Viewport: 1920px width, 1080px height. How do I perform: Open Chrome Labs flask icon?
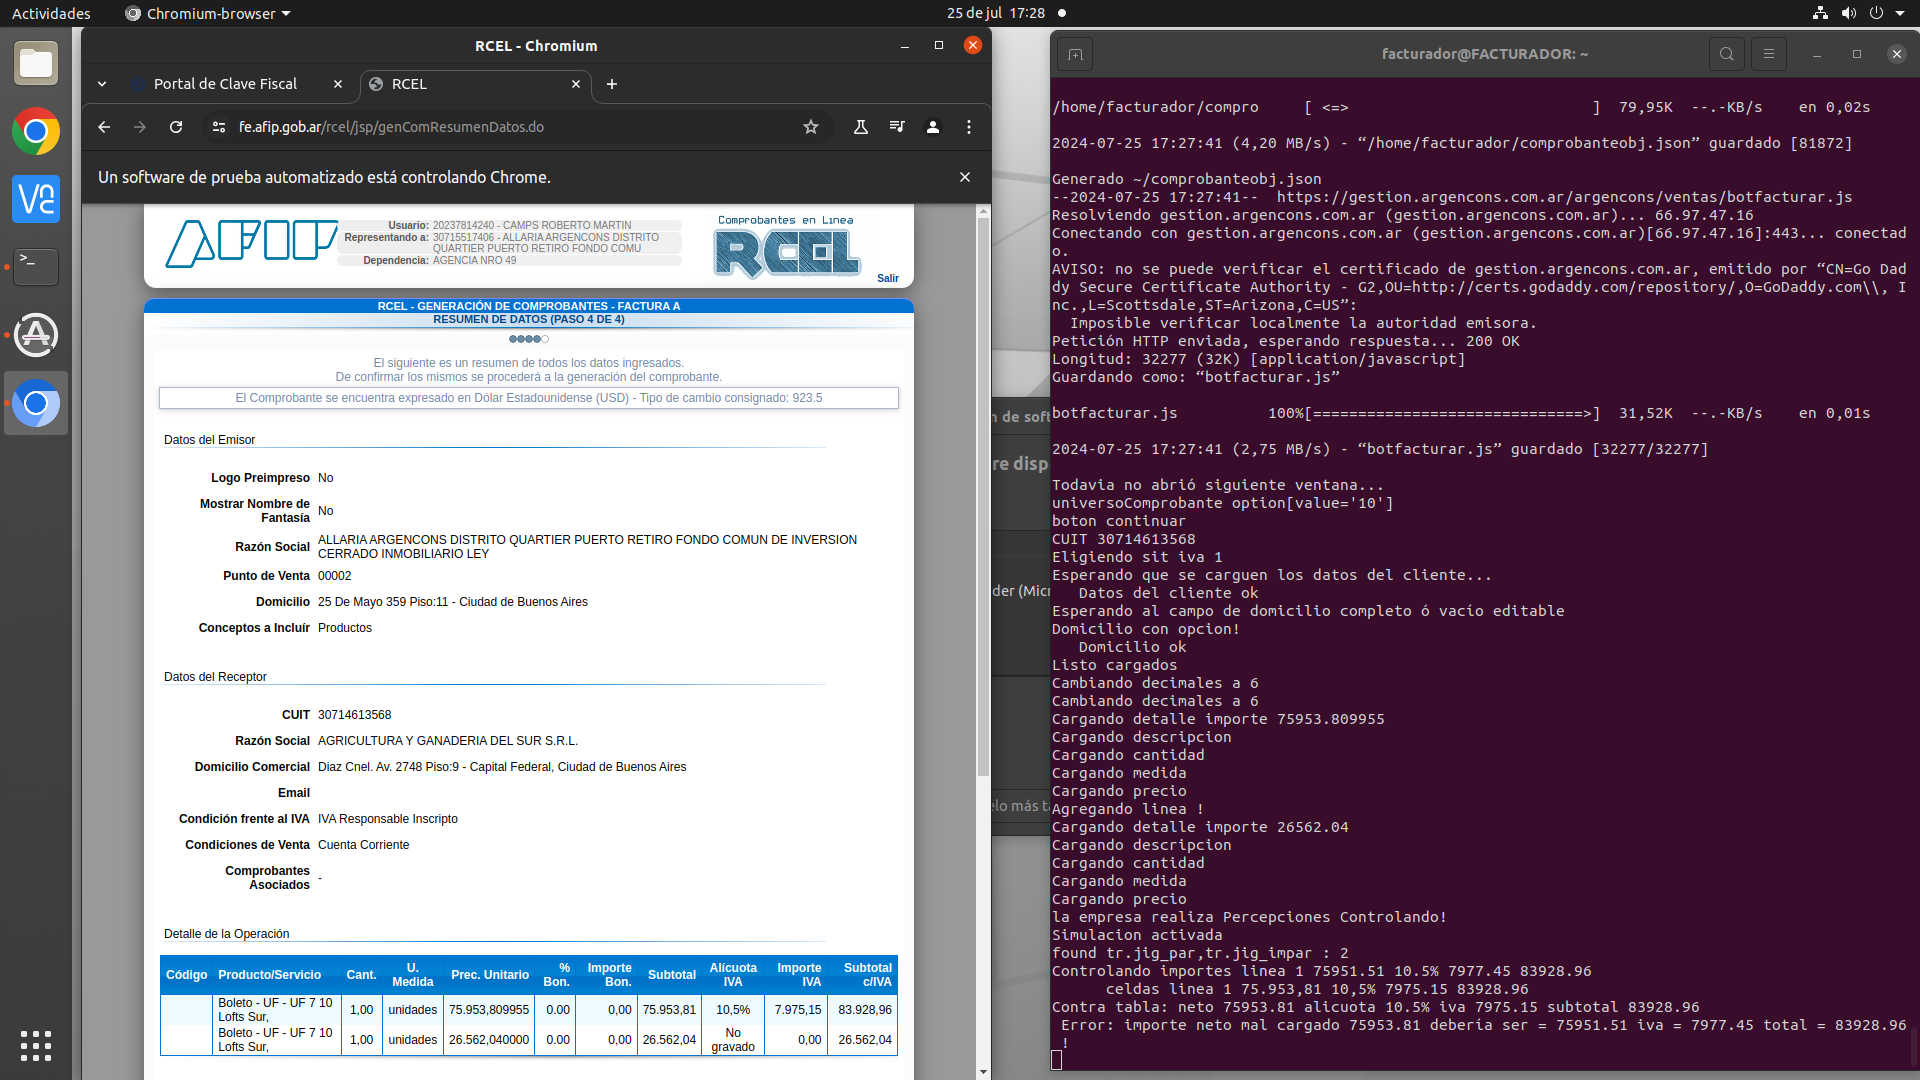[x=860, y=127]
